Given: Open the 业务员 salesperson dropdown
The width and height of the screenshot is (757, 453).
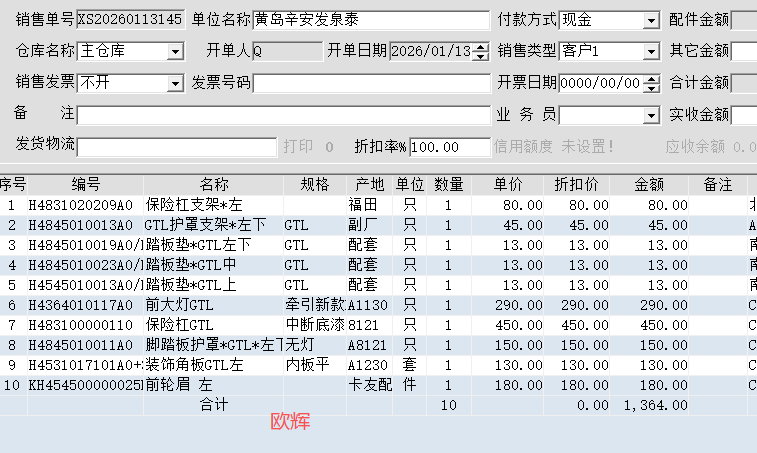Looking at the screenshot, I should pyautogui.click(x=651, y=115).
